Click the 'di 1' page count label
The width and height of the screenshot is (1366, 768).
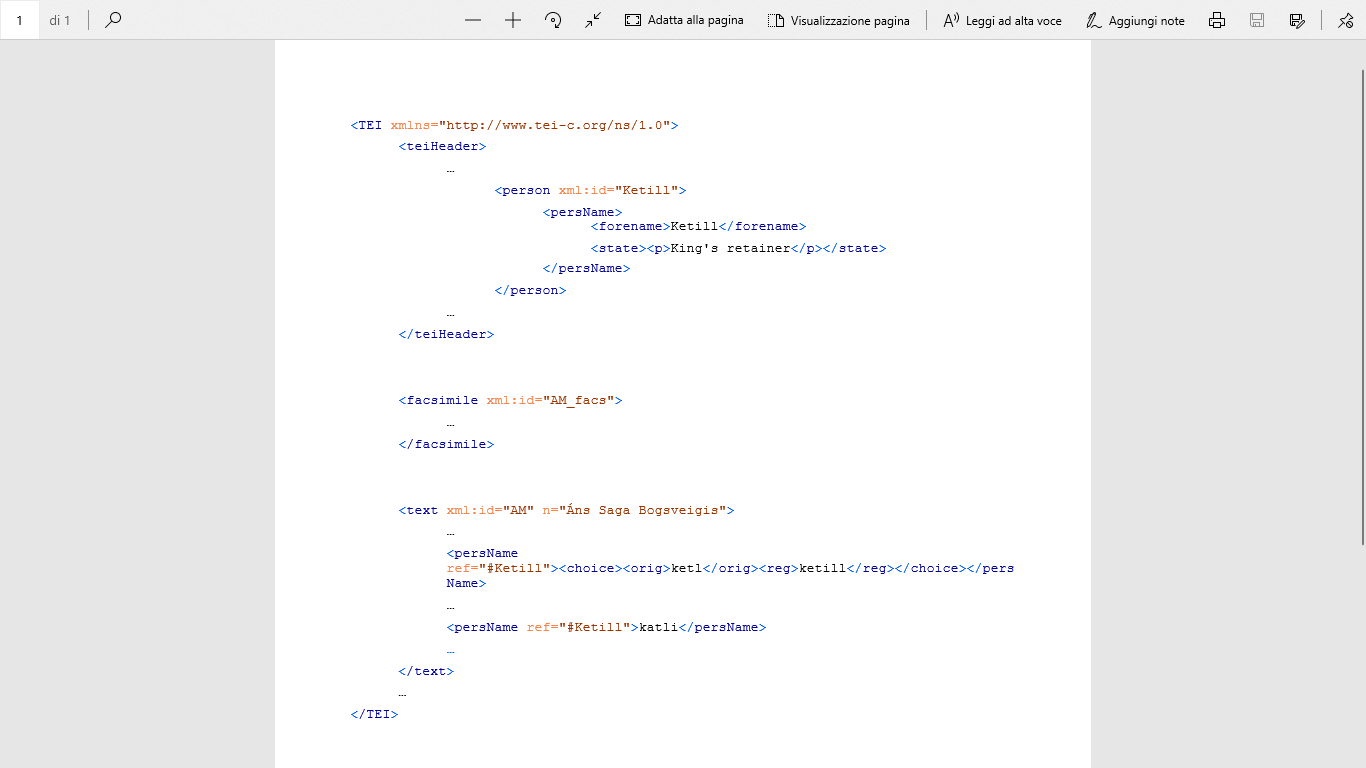[60, 20]
